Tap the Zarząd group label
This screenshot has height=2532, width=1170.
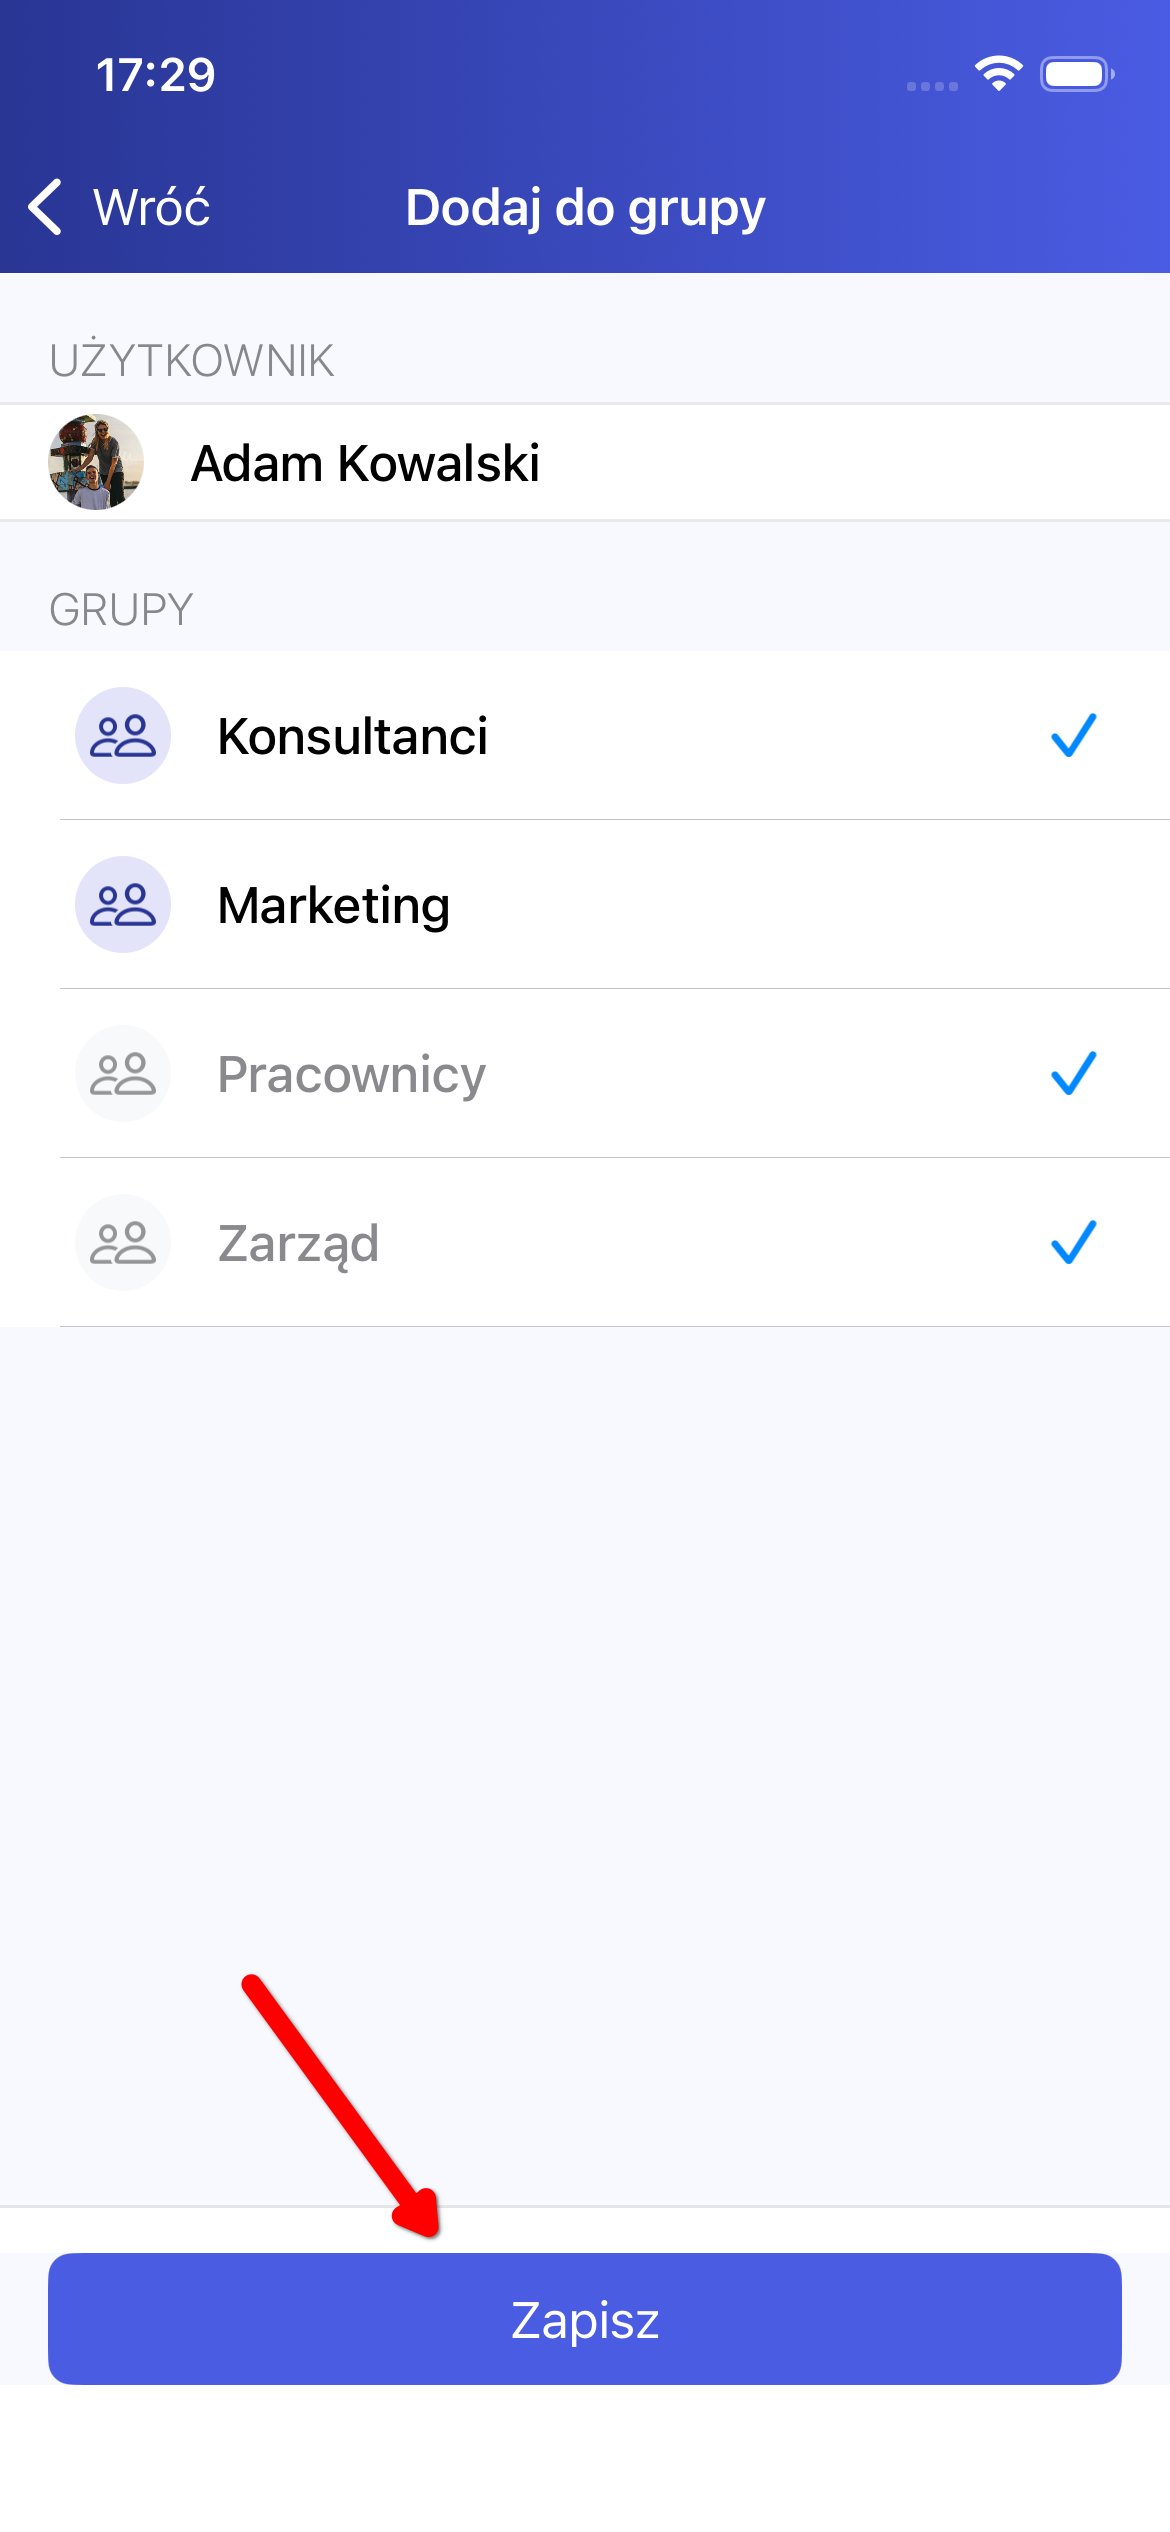298,1244
